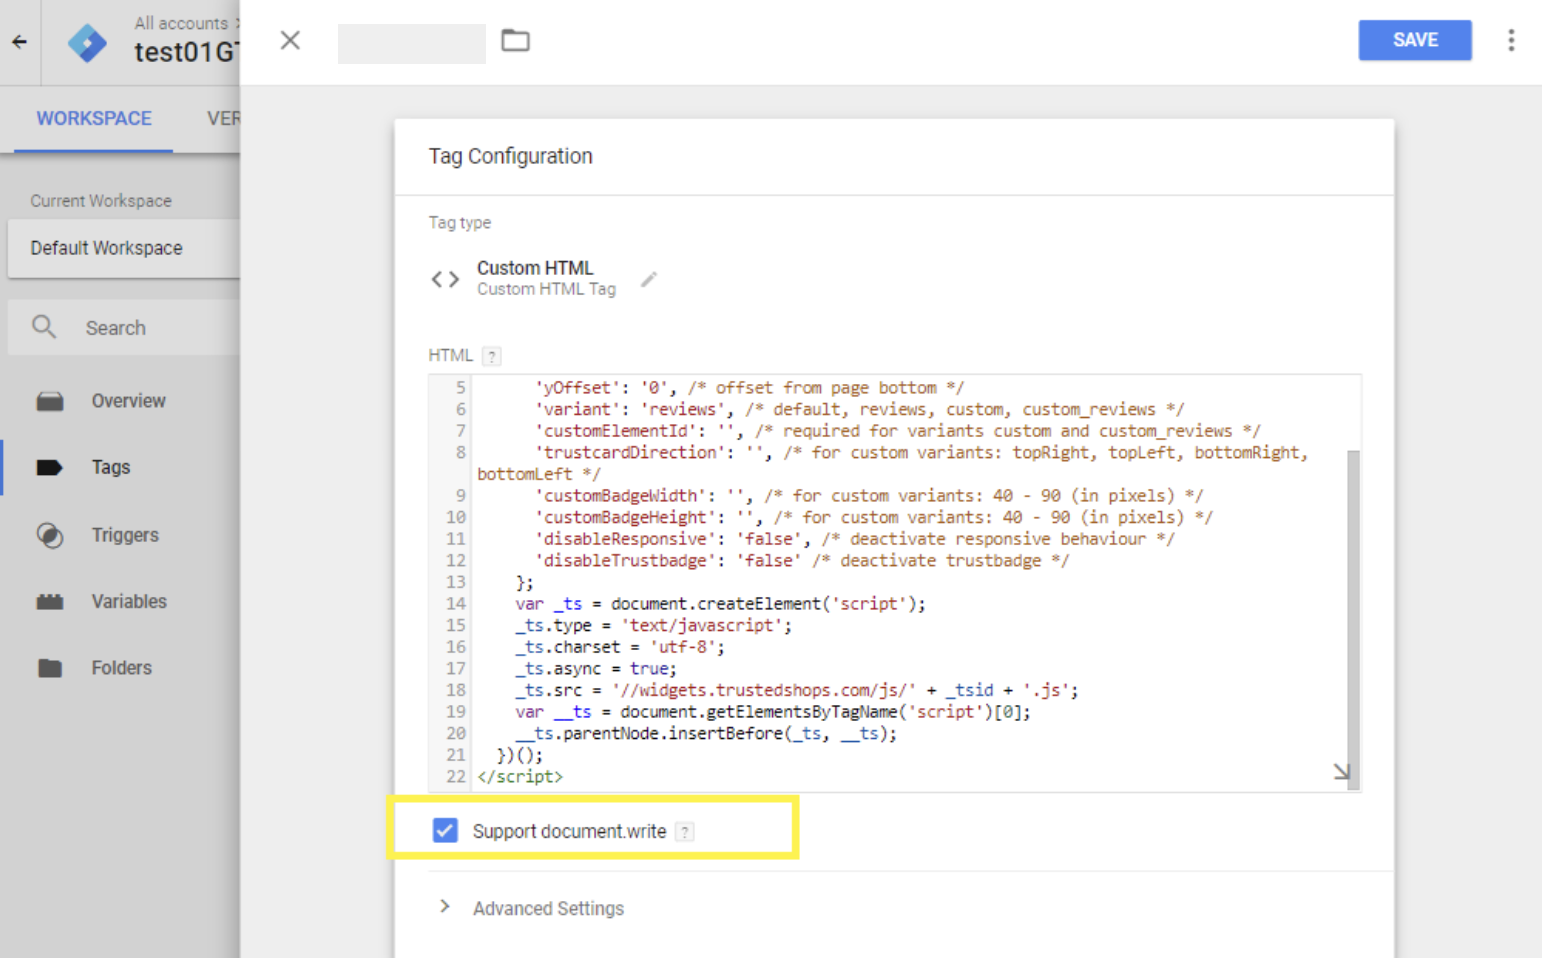
Task: Uncheck Support document.write checkbox
Action: click(445, 830)
